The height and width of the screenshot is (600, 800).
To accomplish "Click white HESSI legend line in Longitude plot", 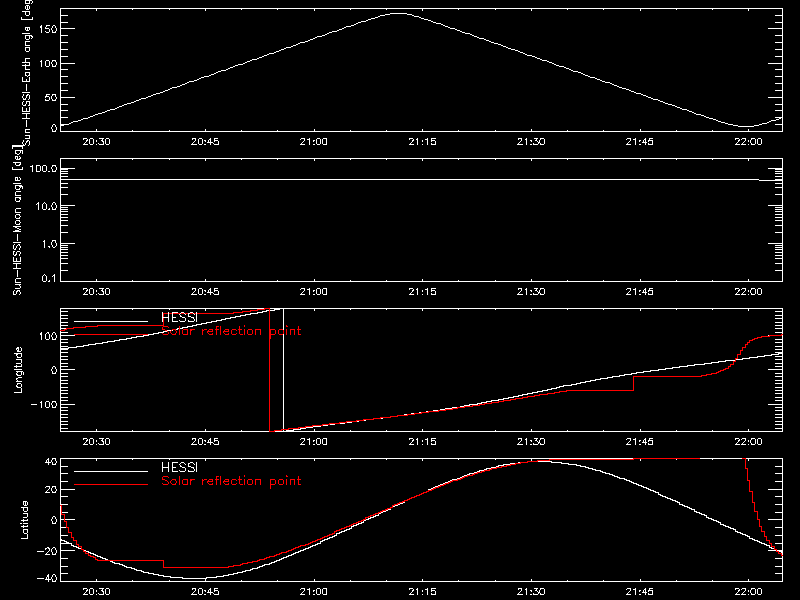I will coord(111,321).
